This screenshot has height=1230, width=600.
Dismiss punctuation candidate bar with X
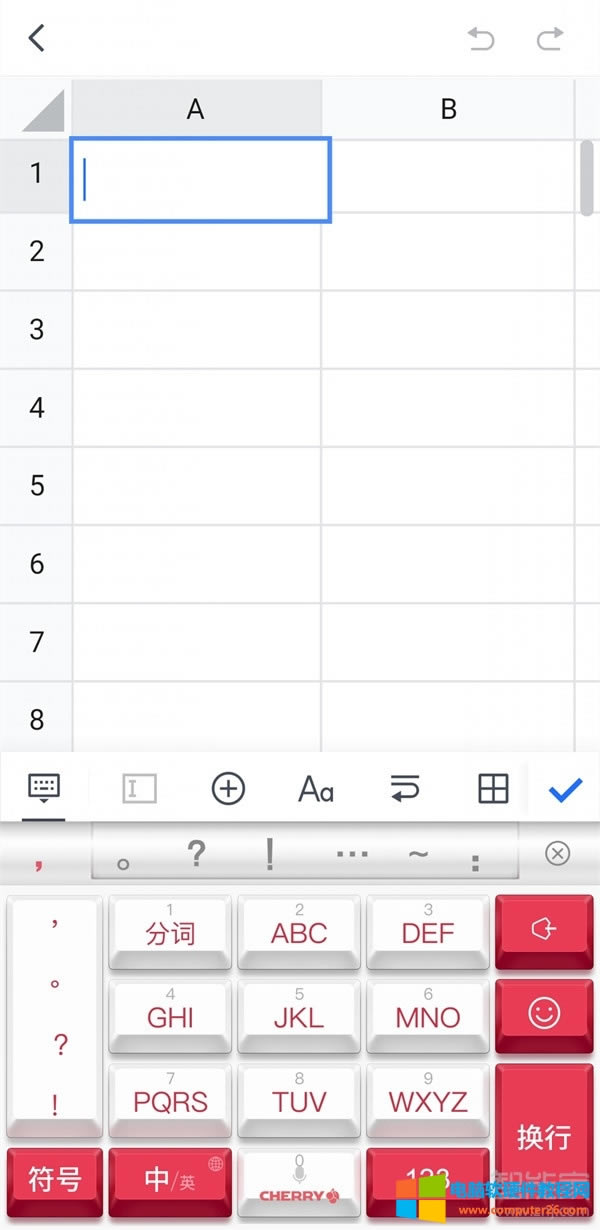point(558,853)
